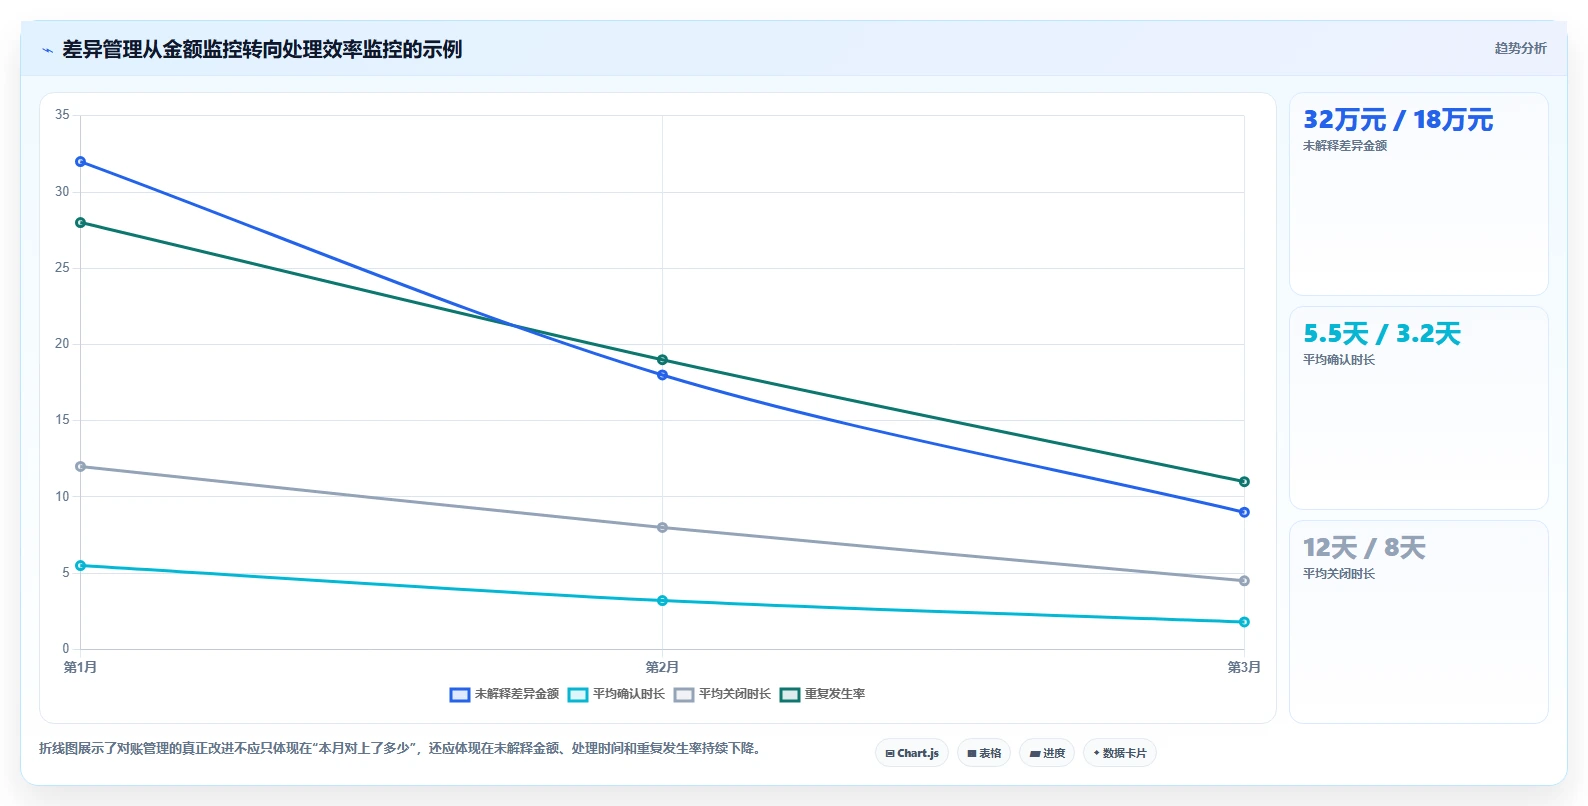Viewport: 1588px width, 806px height.
Task: Click the blue data point at 第3月 (9)
Action: point(1244,512)
